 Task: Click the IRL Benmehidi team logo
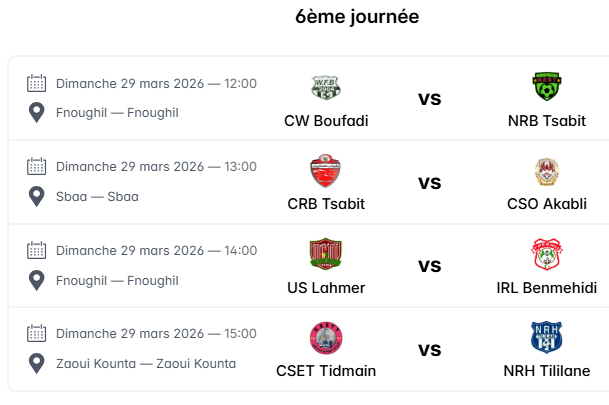coord(547,255)
